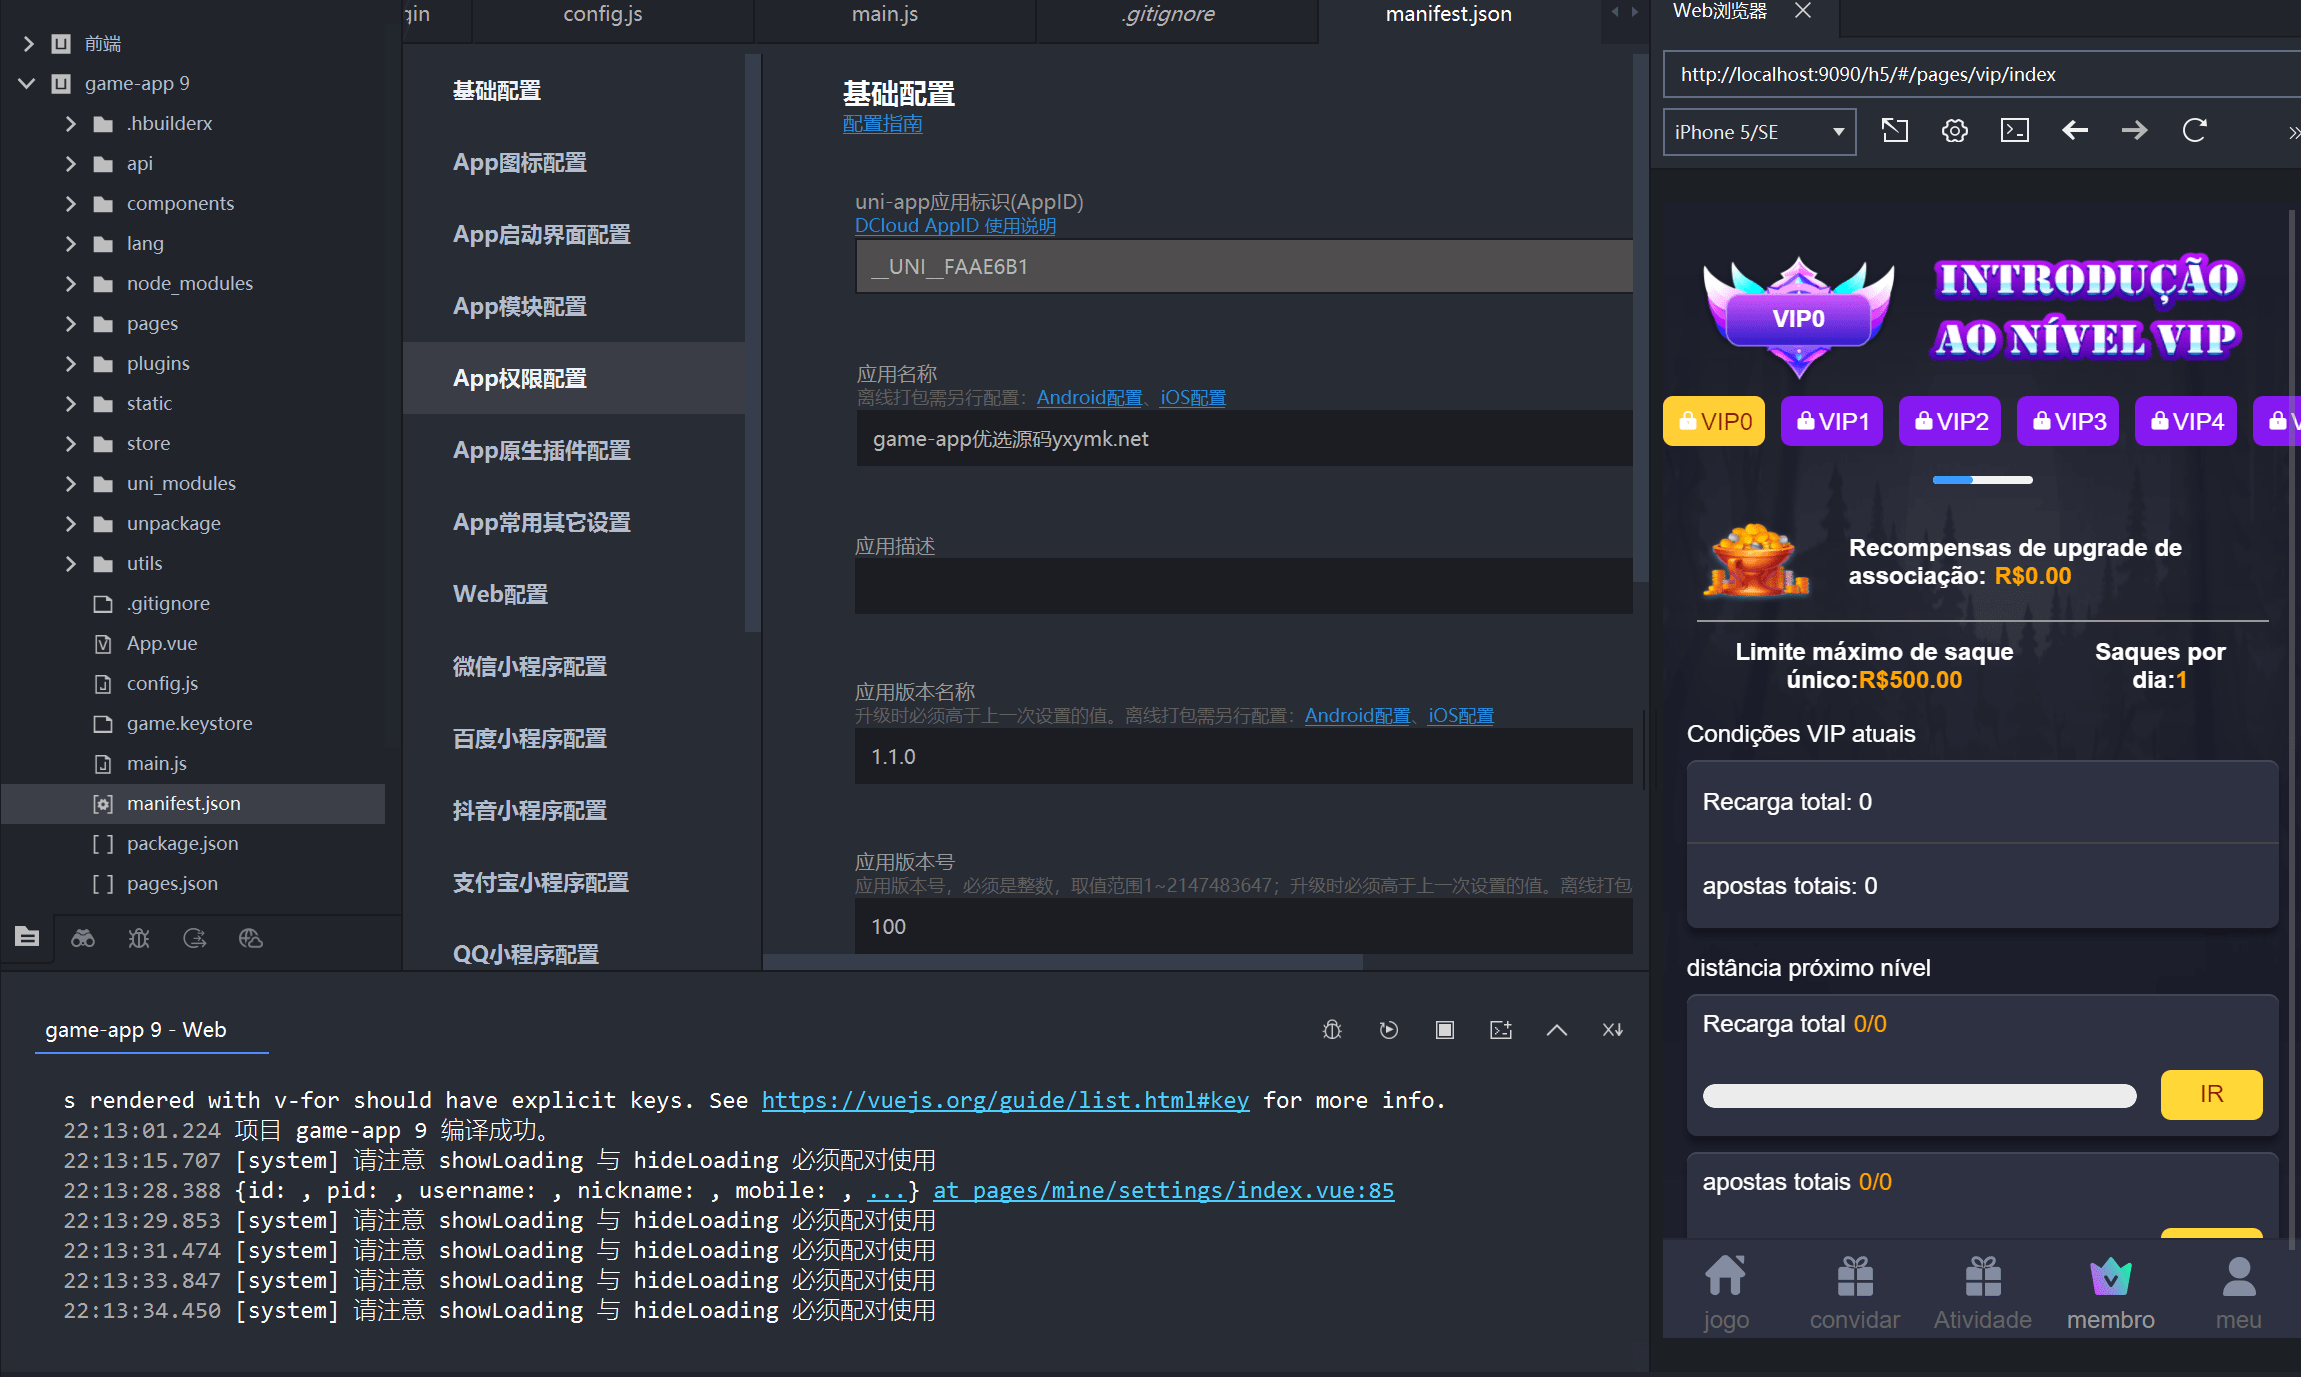2301x1377 pixels.
Task: Toggle rotate screen icon in web browser toolbar
Action: [x=1895, y=131]
